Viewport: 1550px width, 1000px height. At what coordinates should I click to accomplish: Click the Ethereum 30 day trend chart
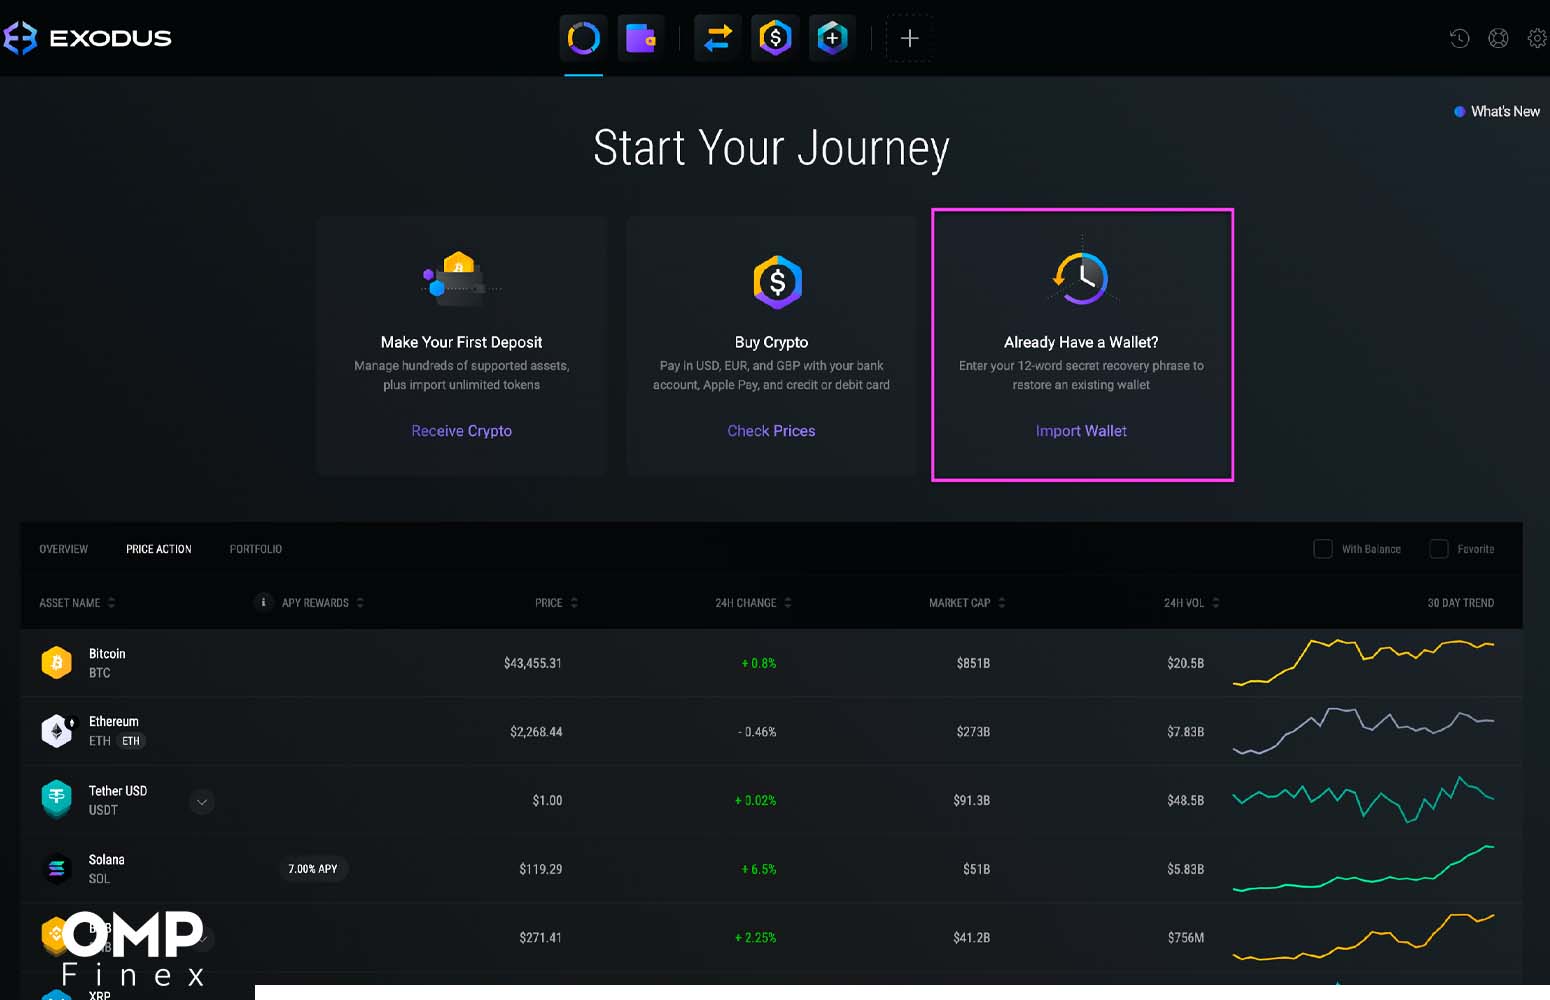tap(1364, 731)
